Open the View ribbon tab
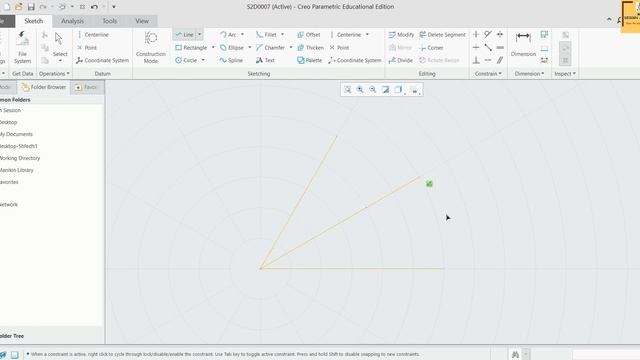The height and width of the screenshot is (360, 640). tap(142, 21)
